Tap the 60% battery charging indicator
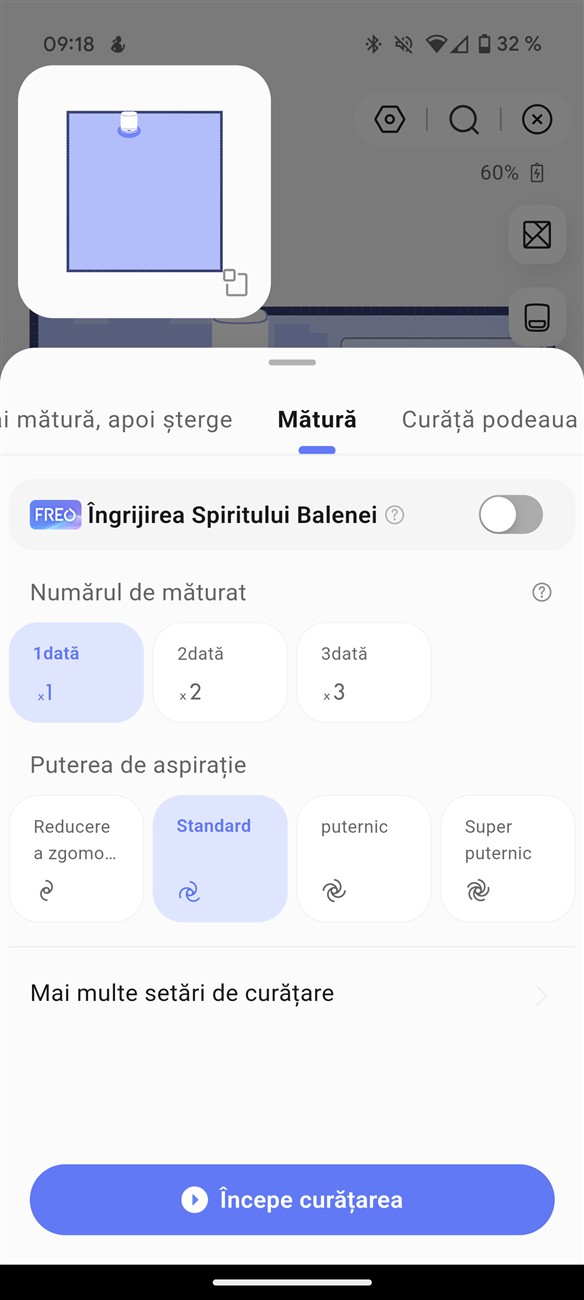584x1300 pixels. click(x=512, y=173)
